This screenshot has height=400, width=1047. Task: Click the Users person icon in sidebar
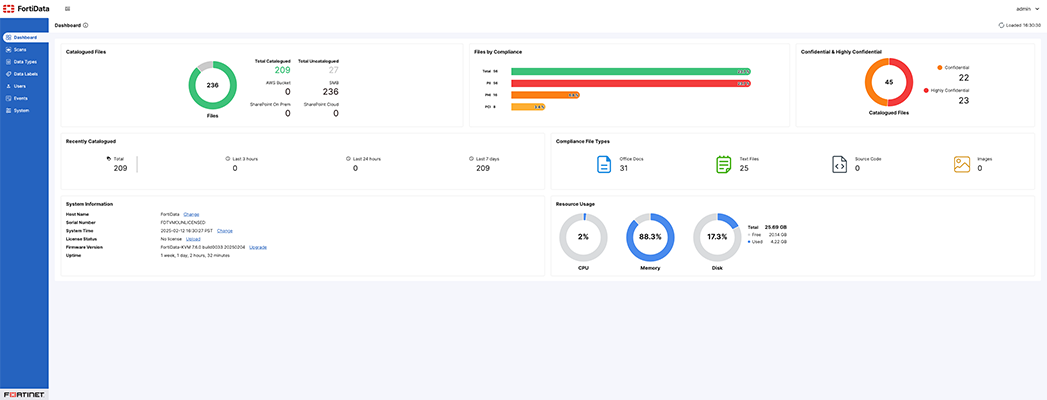pos(7,86)
